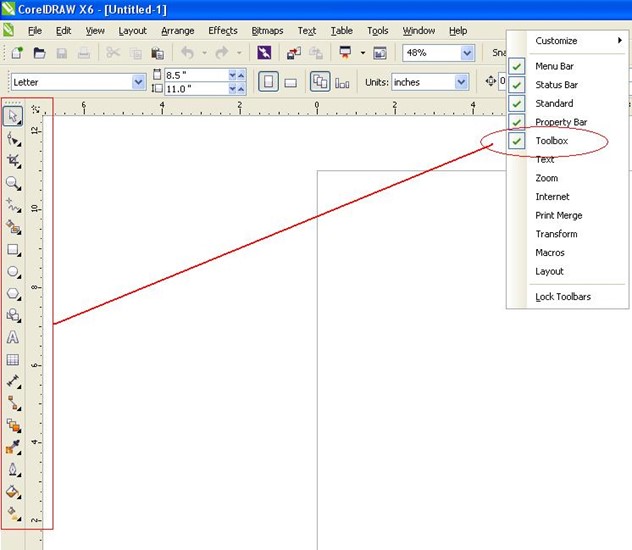Click the Paste clipboard icon
This screenshot has width=632, height=550.
(x=158, y=53)
